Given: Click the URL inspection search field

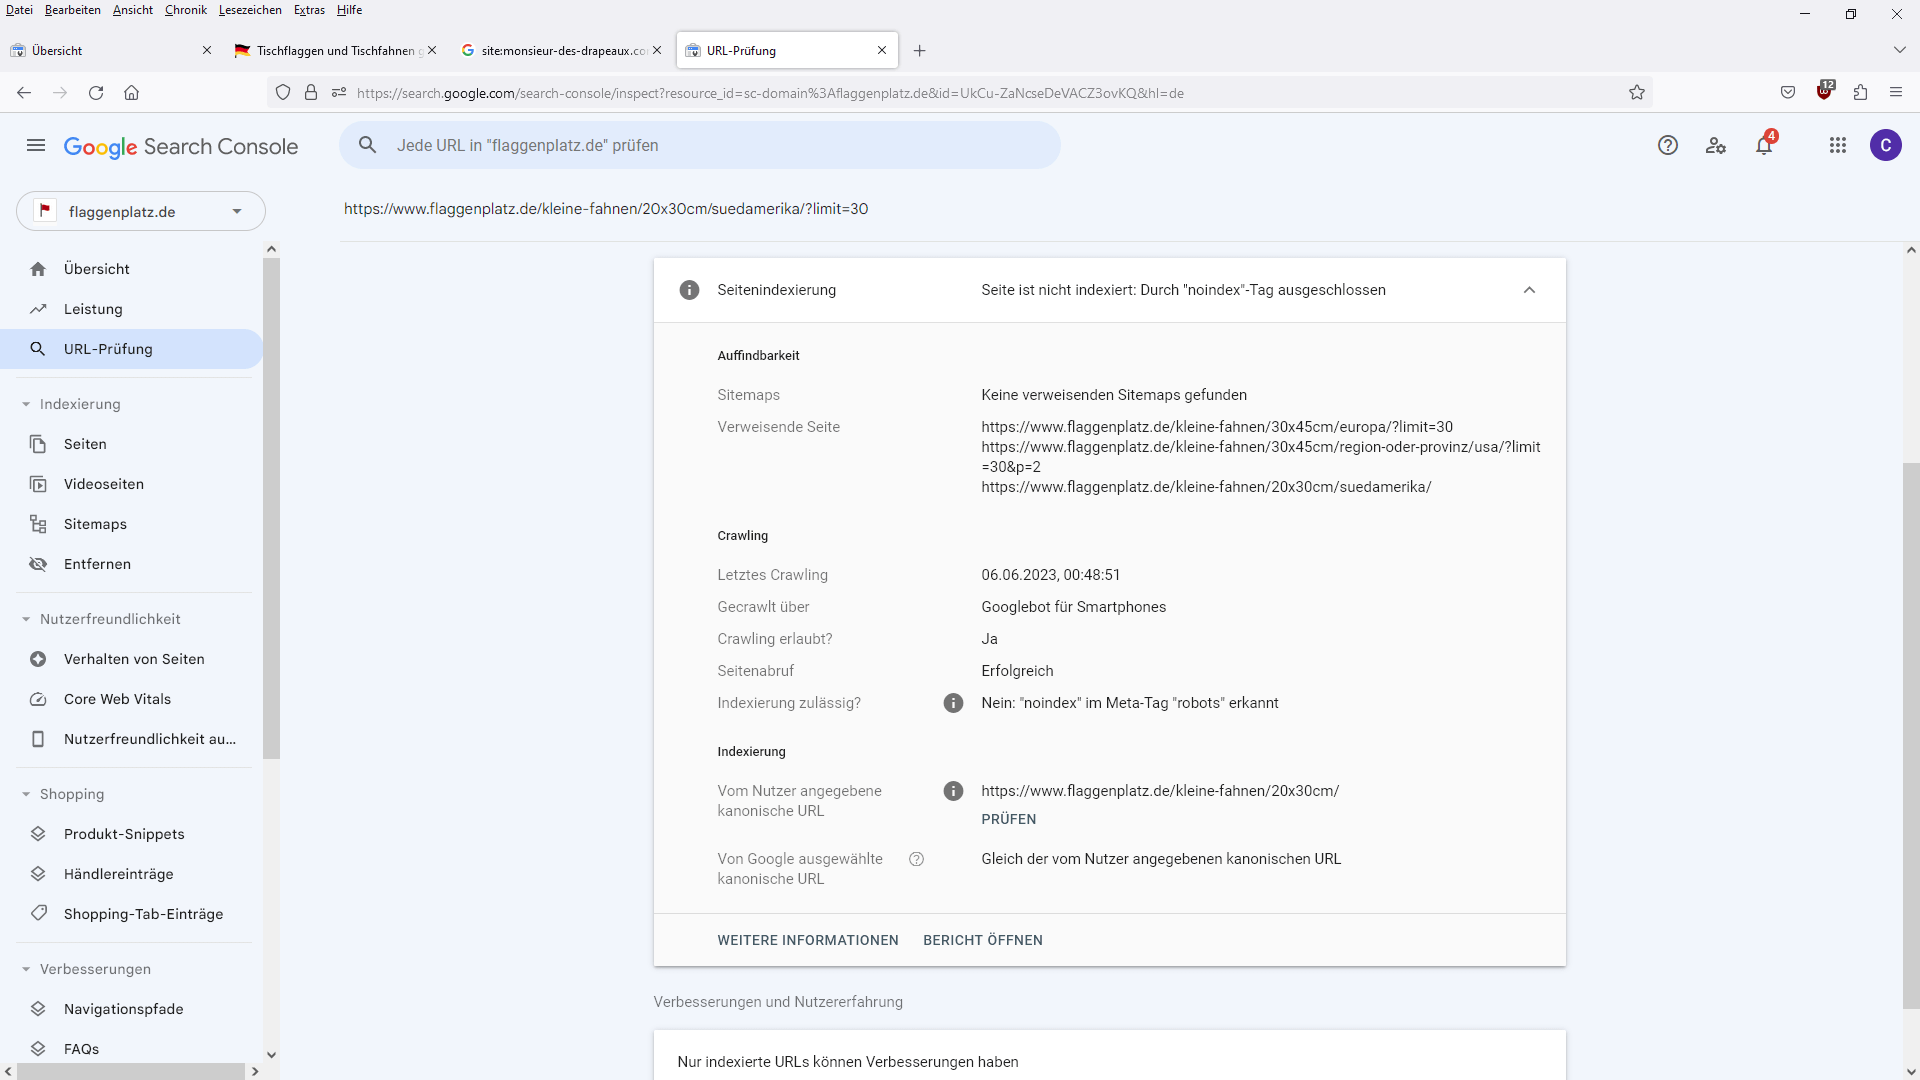Looking at the screenshot, I should click(700, 145).
